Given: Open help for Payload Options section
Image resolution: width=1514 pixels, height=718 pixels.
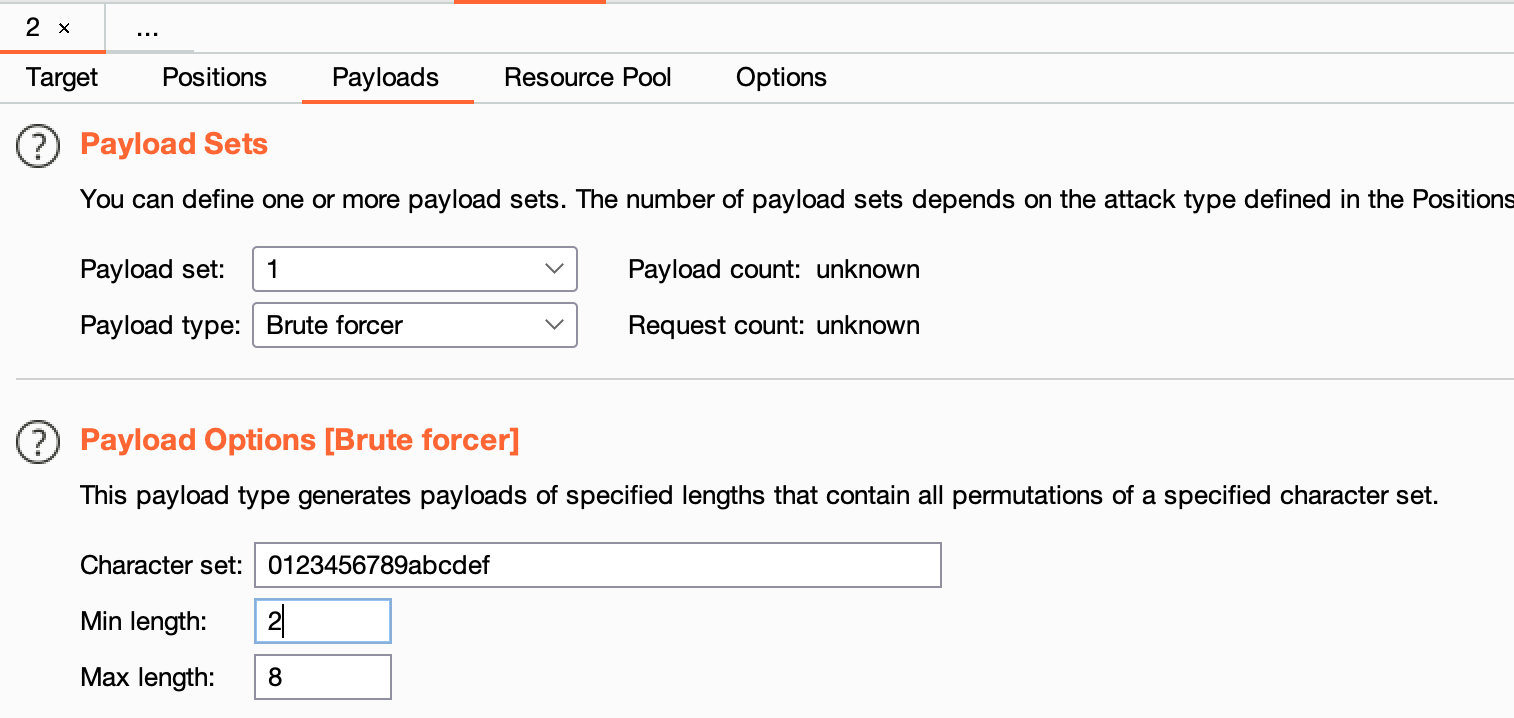Looking at the screenshot, I should [38, 441].
